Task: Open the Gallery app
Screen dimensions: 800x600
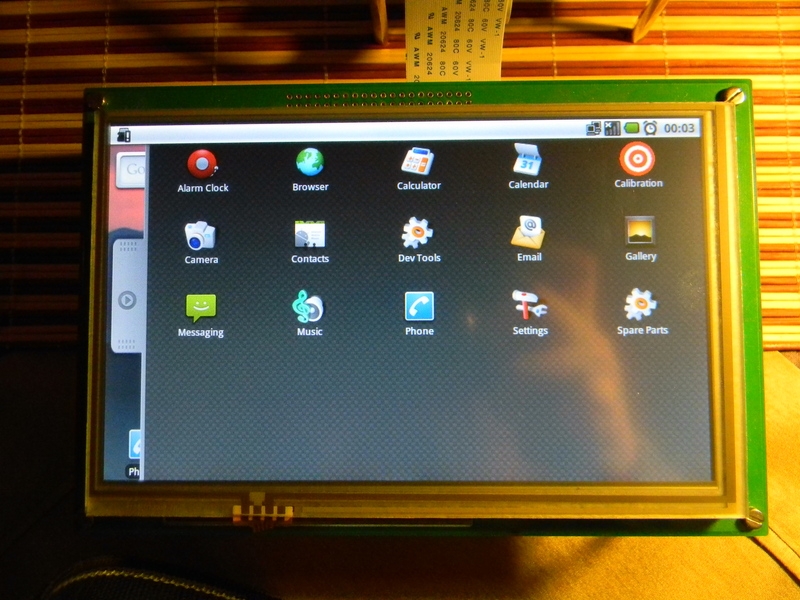Action: [x=640, y=238]
